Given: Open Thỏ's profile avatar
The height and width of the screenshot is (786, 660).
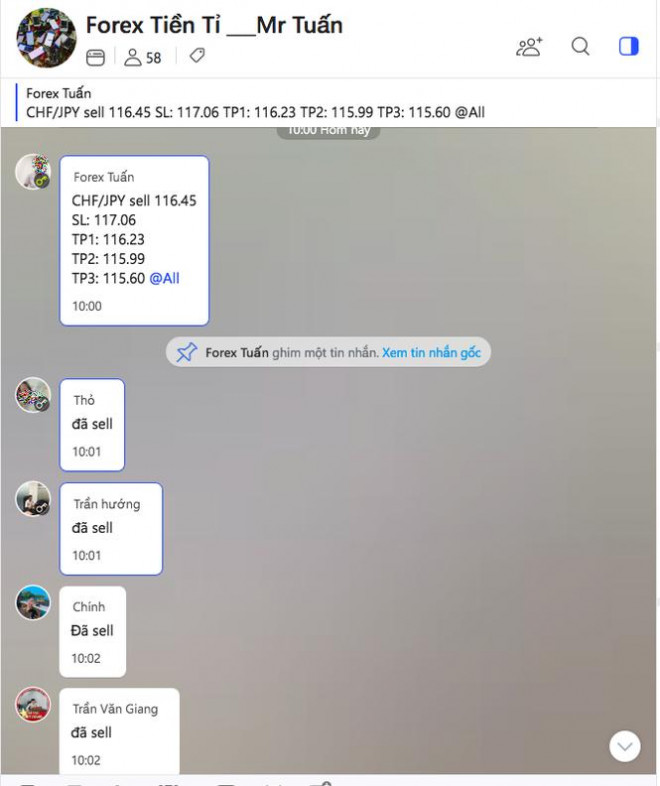Looking at the screenshot, I should (33, 395).
